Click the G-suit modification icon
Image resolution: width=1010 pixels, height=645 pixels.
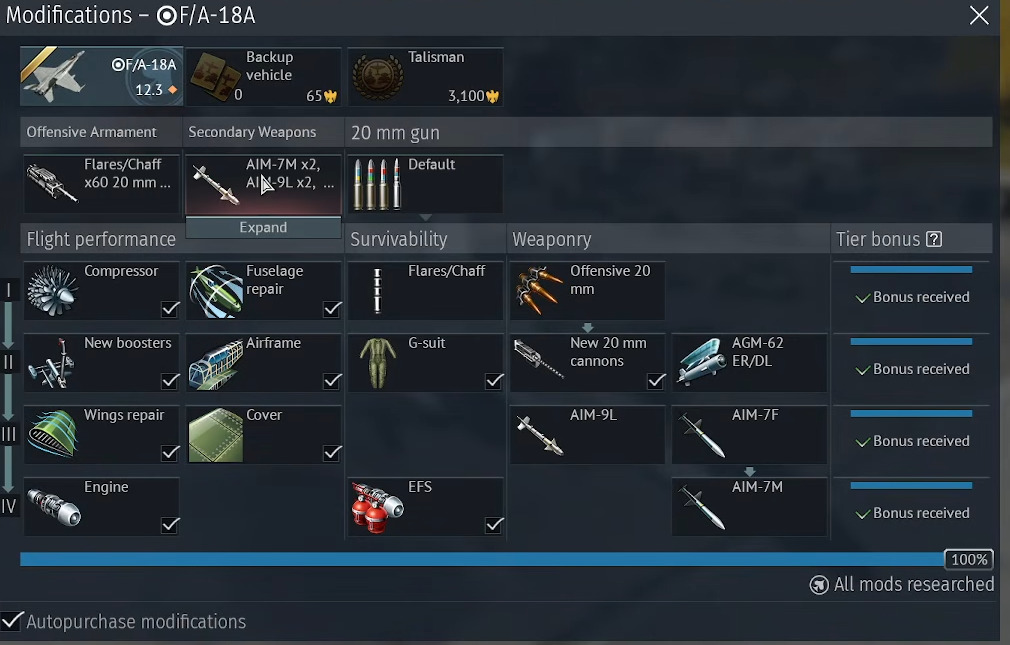click(x=377, y=363)
